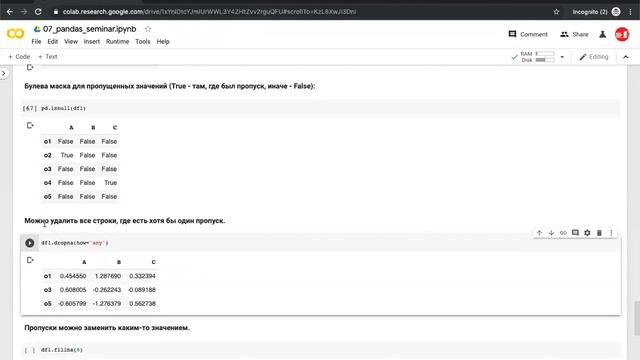This screenshot has width=640, height=360.
Task: Click the browser back arrow
Action: [10, 12]
